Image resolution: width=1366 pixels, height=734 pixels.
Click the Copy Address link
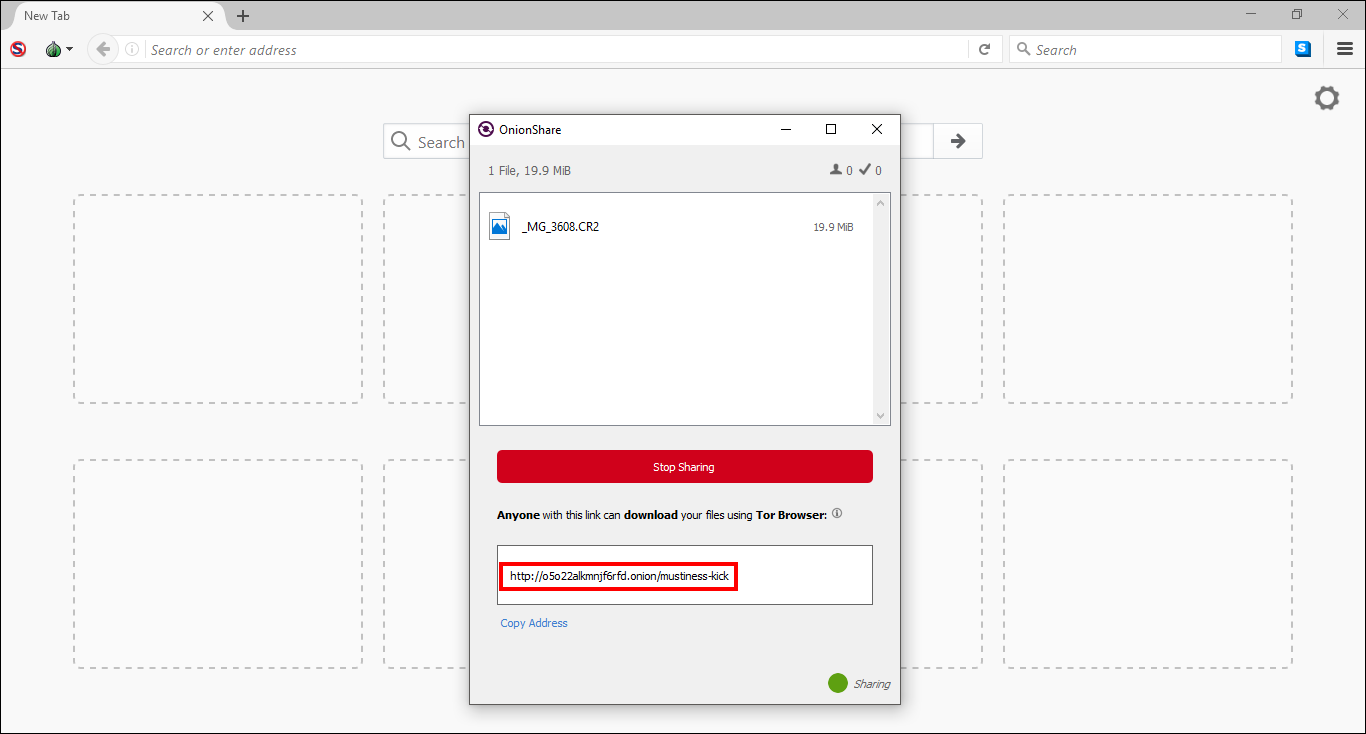point(534,623)
